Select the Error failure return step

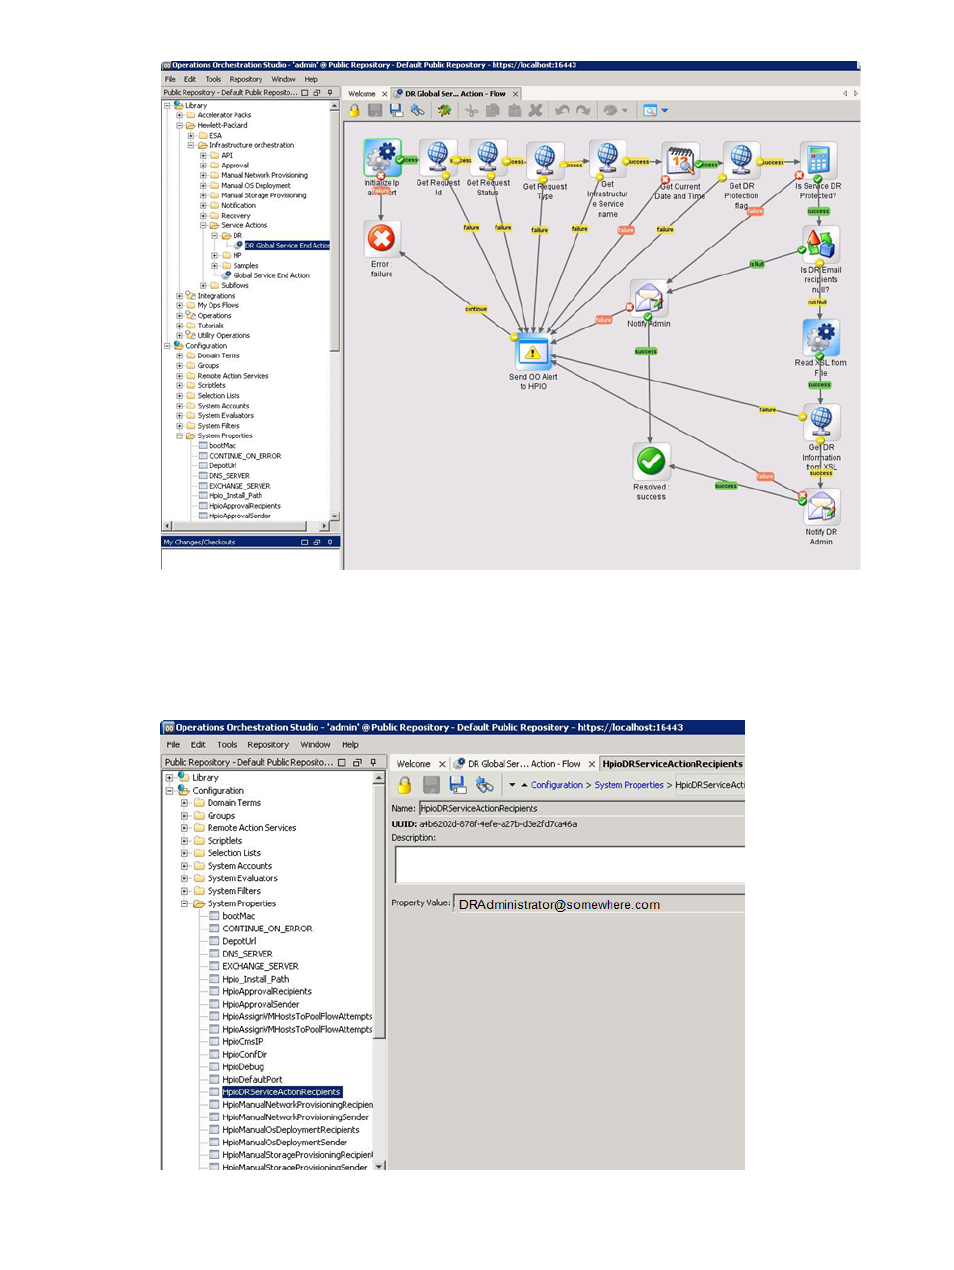(382, 239)
